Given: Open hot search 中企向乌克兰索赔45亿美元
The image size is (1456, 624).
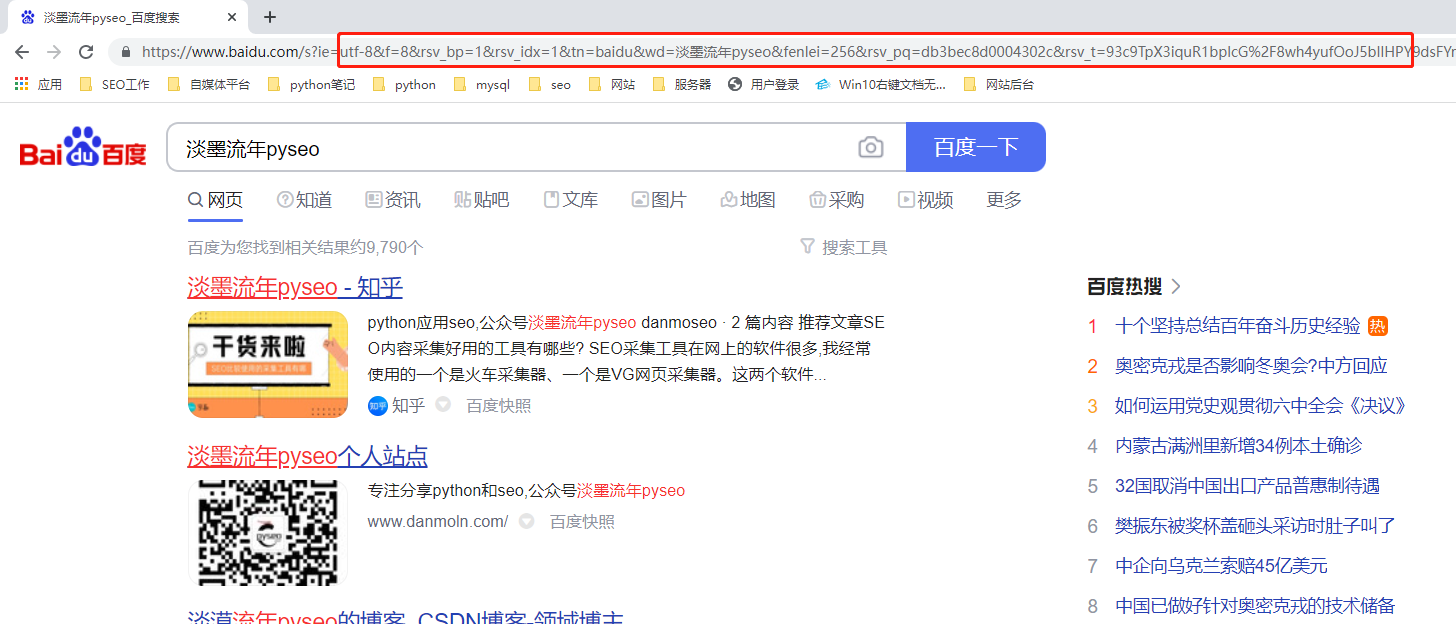Looking at the screenshot, I should point(1221,566).
